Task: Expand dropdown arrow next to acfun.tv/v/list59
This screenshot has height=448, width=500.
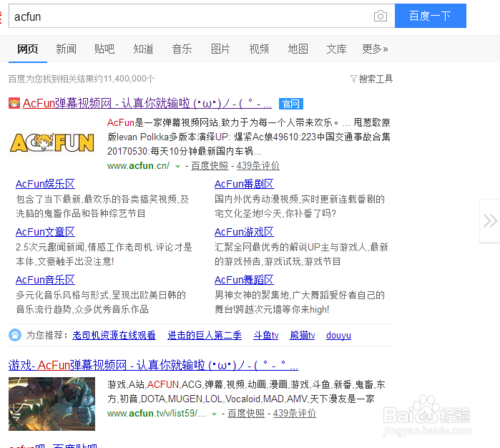Action: pos(214,414)
